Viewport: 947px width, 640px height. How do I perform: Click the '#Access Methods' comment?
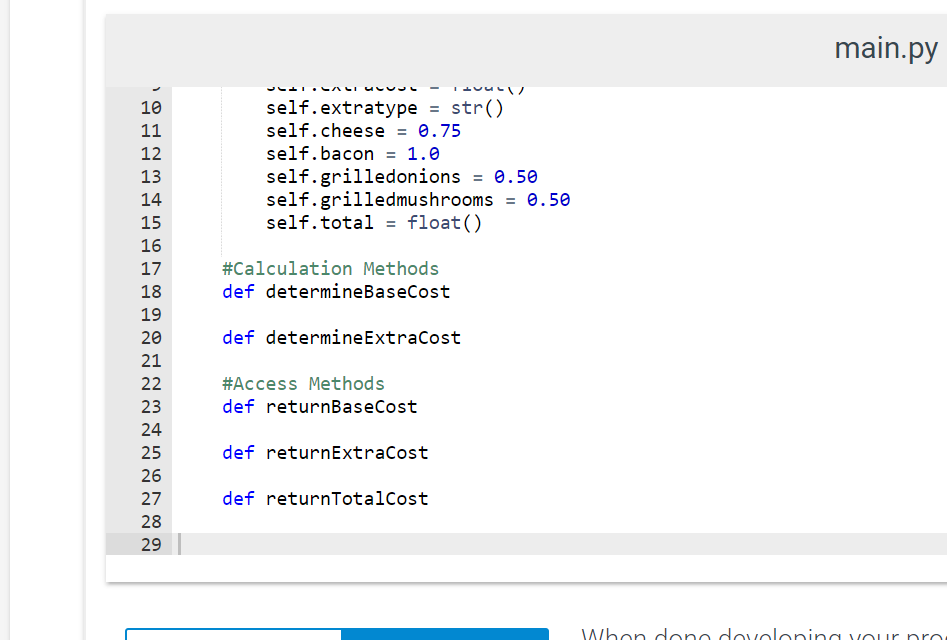(303, 384)
